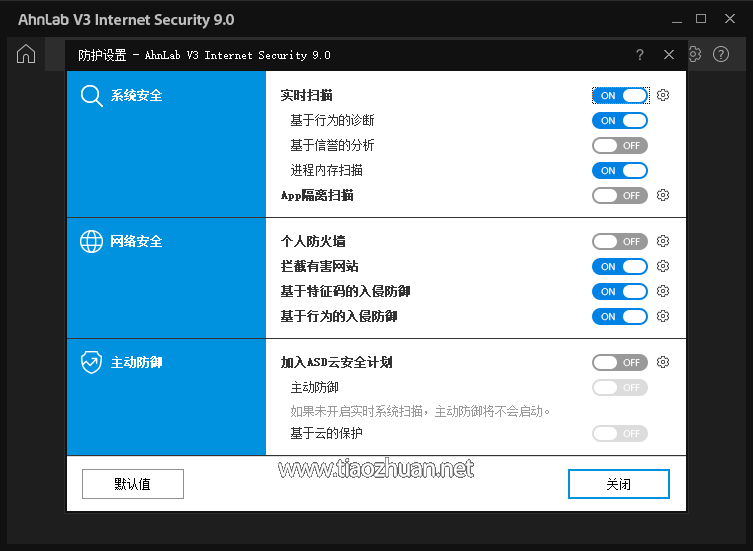This screenshot has height=551, width=753.
Task: Disable 基于特征码的入侵防御 toggle
Action: point(620,292)
